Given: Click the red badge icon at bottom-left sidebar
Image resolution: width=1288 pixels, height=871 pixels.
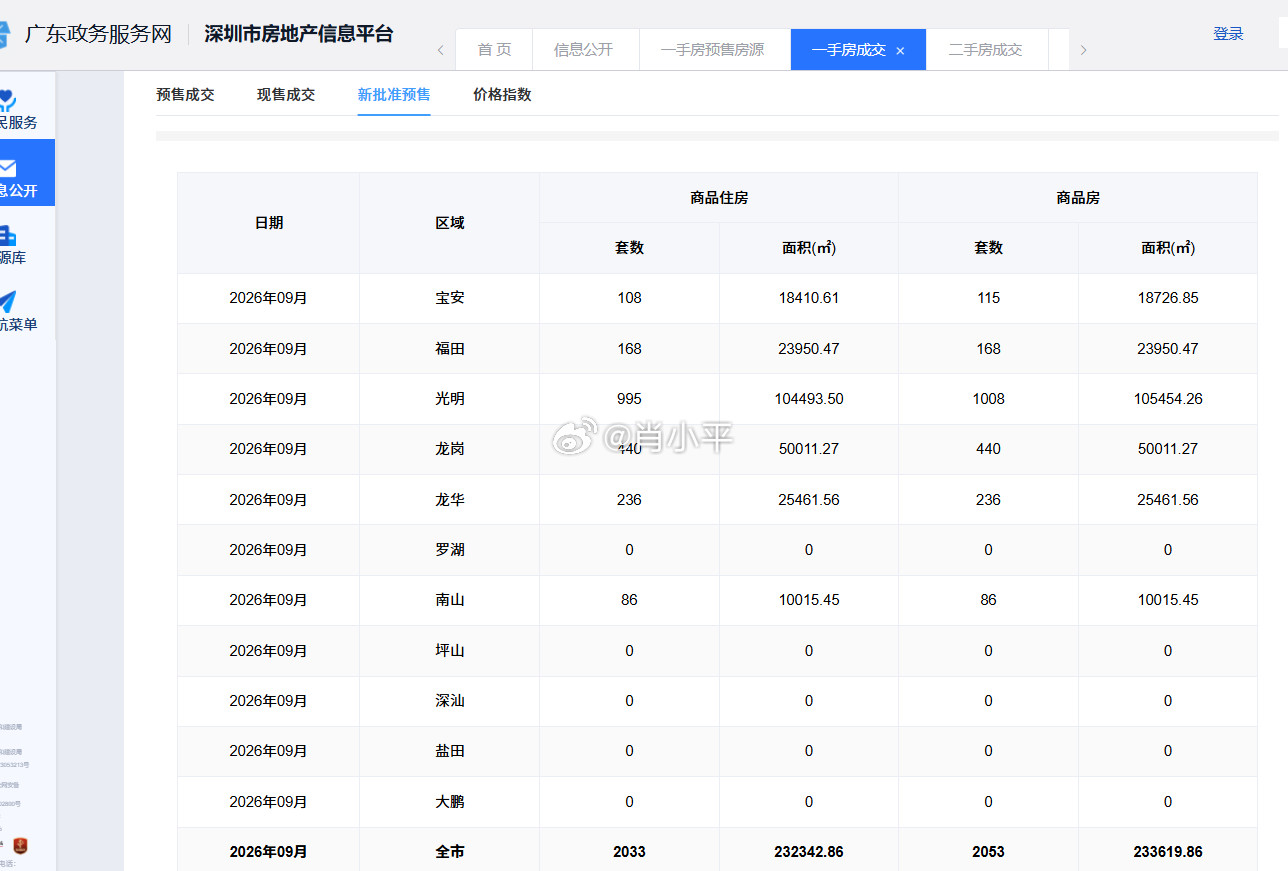Looking at the screenshot, I should click(20, 846).
